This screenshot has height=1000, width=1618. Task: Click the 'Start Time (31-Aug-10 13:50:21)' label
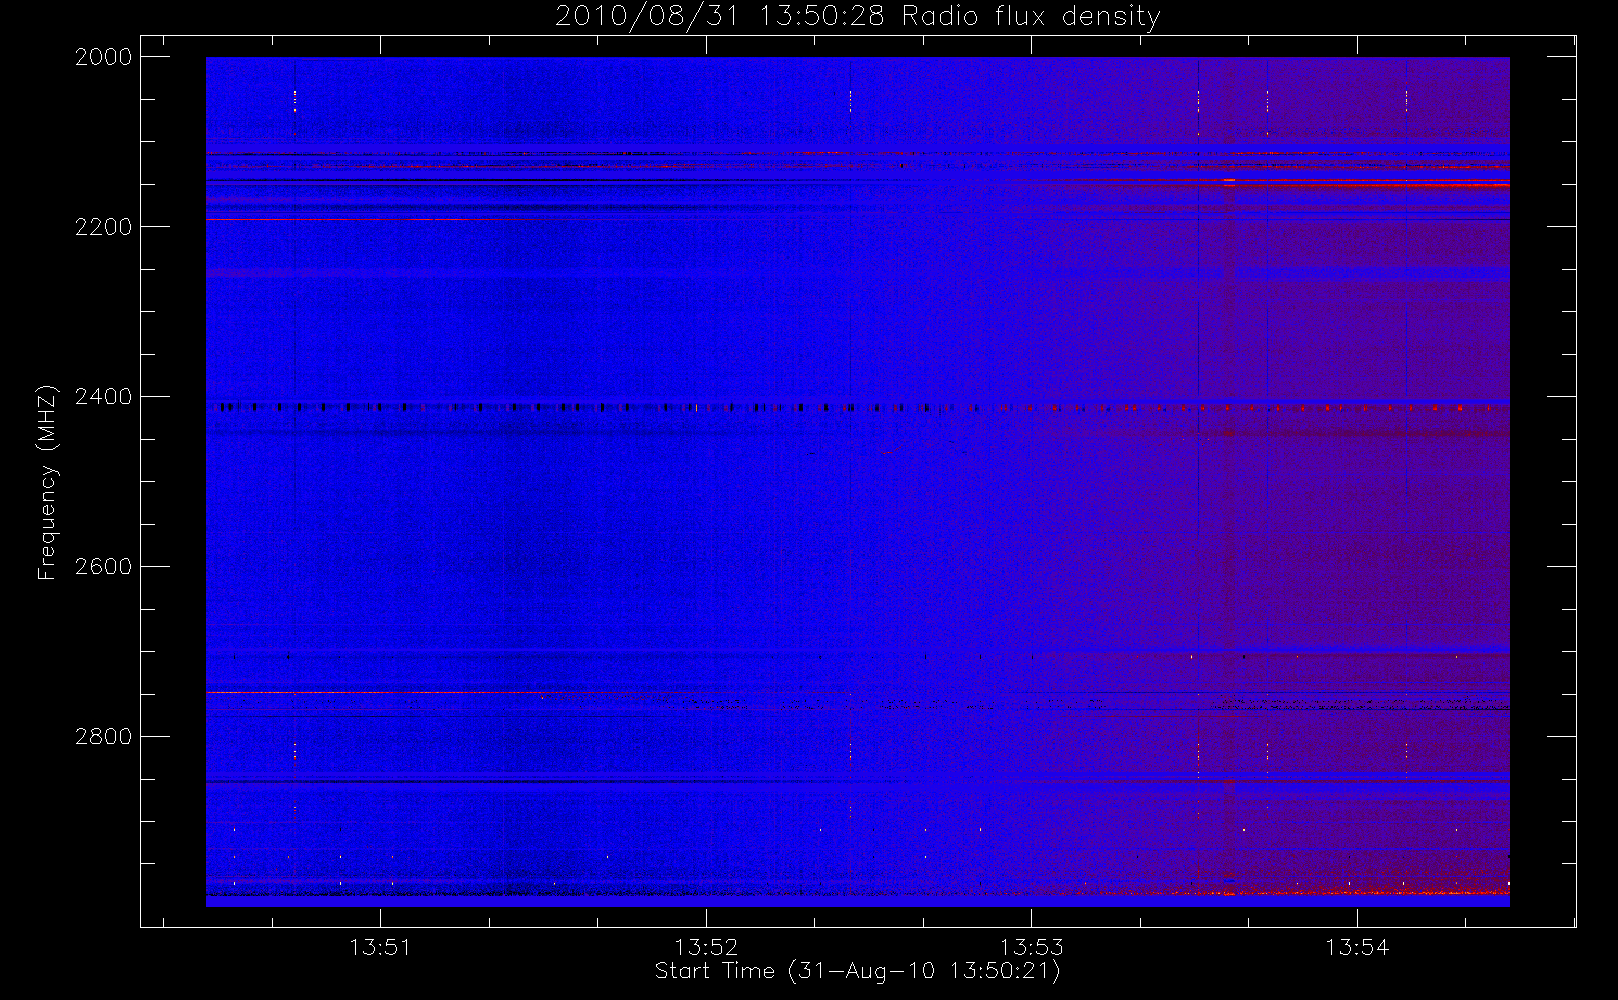click(857, 971)
